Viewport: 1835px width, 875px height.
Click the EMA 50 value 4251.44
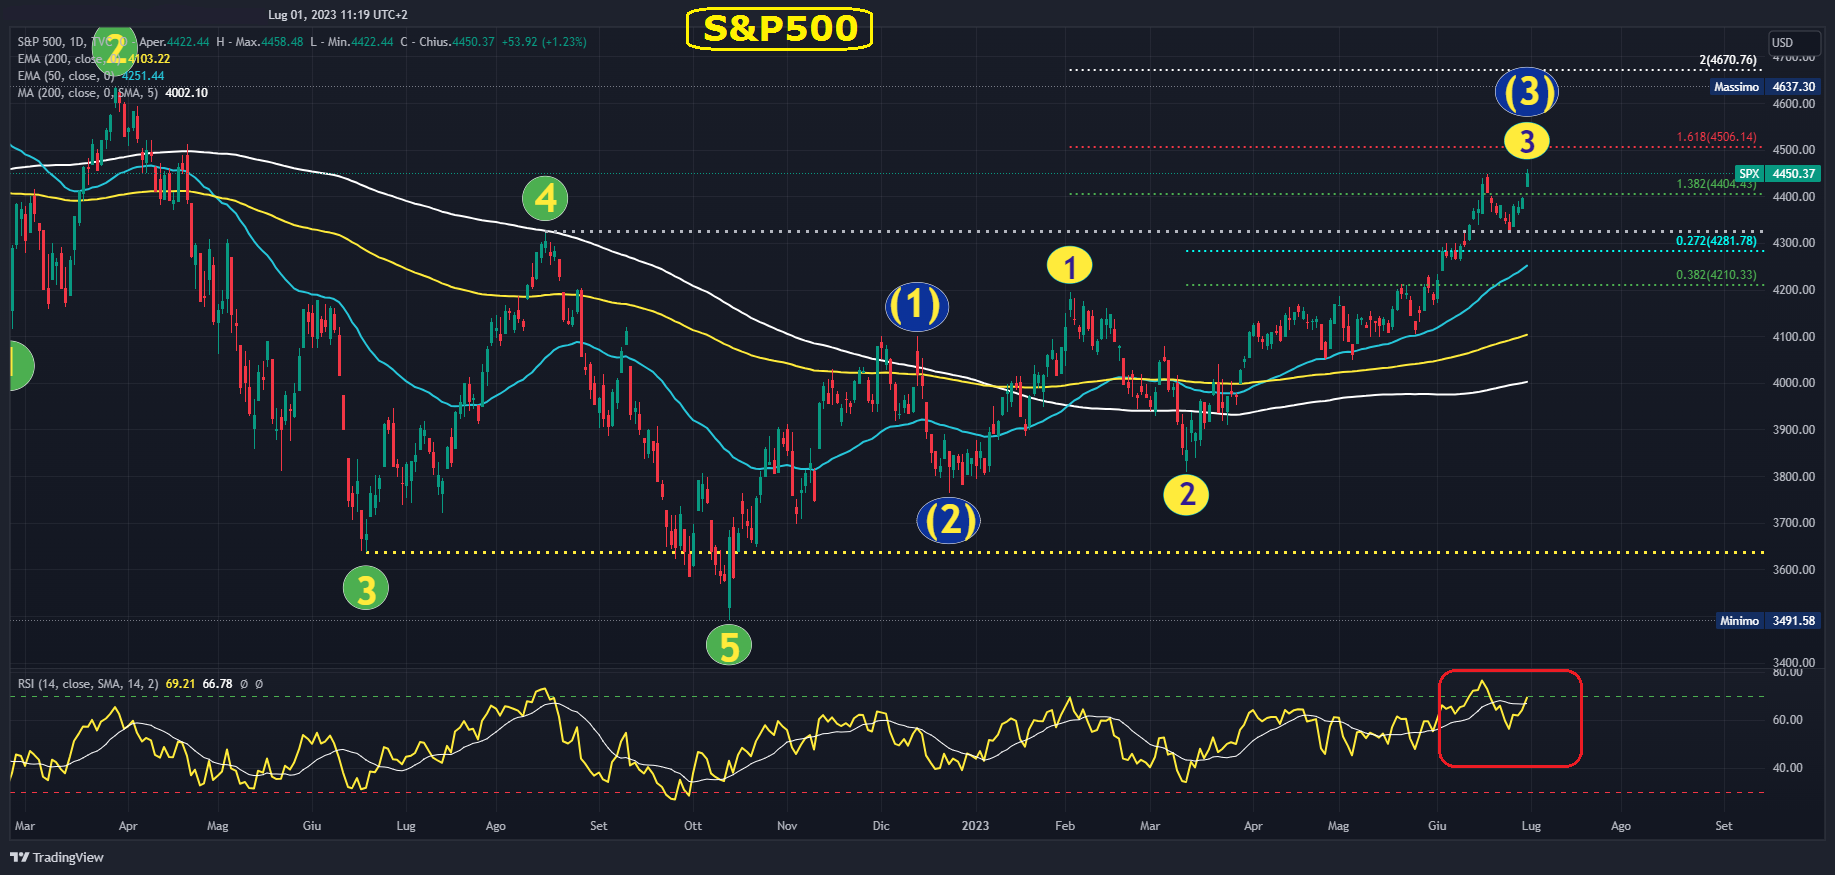pyautogui.click(x=143, y=76)
